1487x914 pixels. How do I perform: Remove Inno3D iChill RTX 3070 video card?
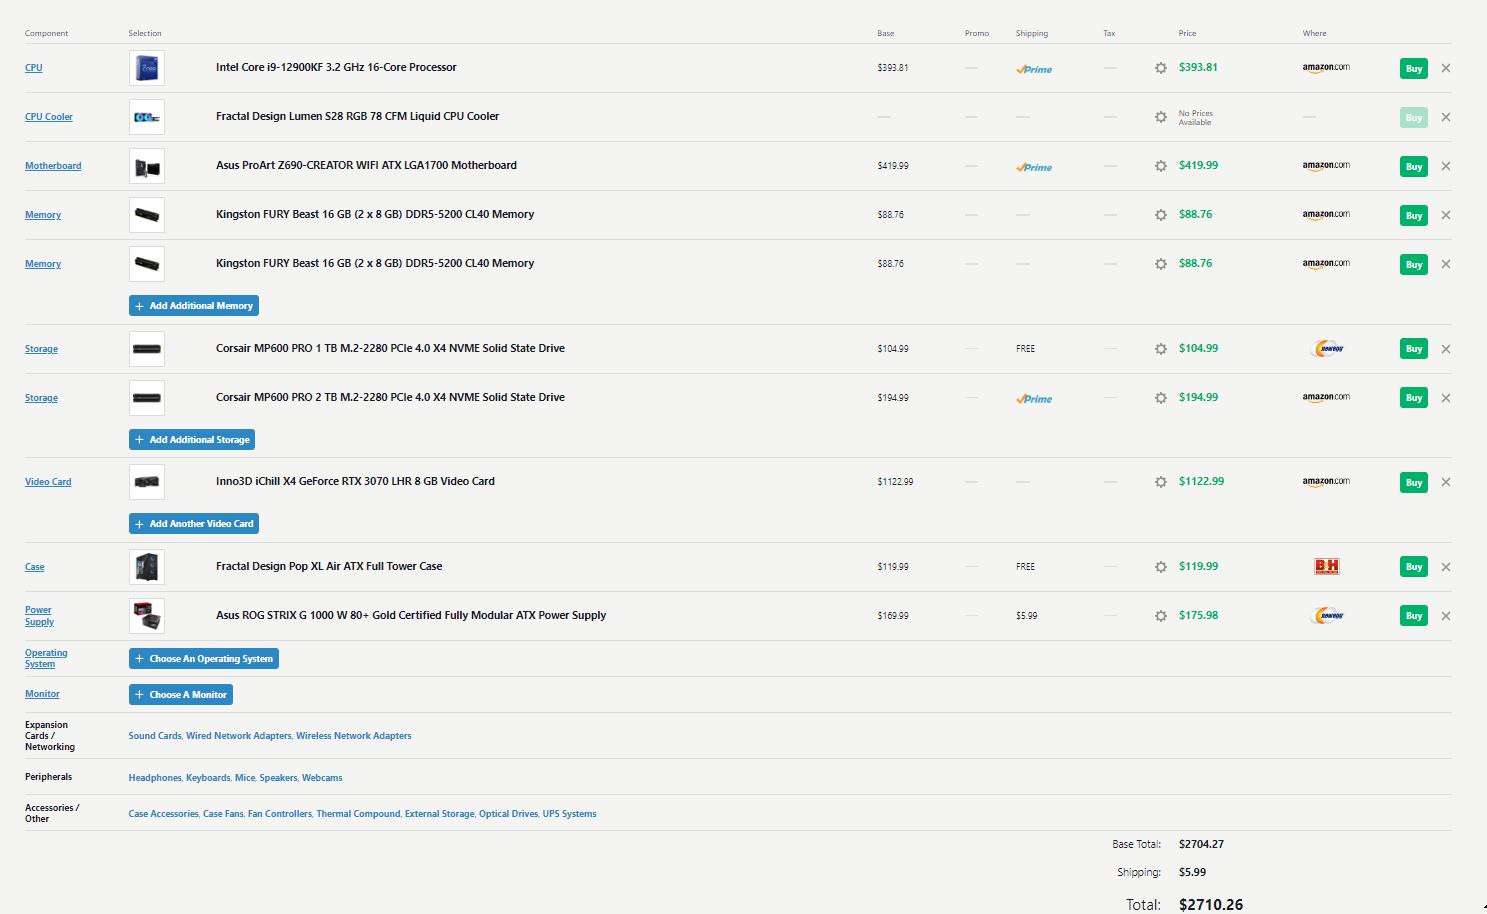point(1446,482)
